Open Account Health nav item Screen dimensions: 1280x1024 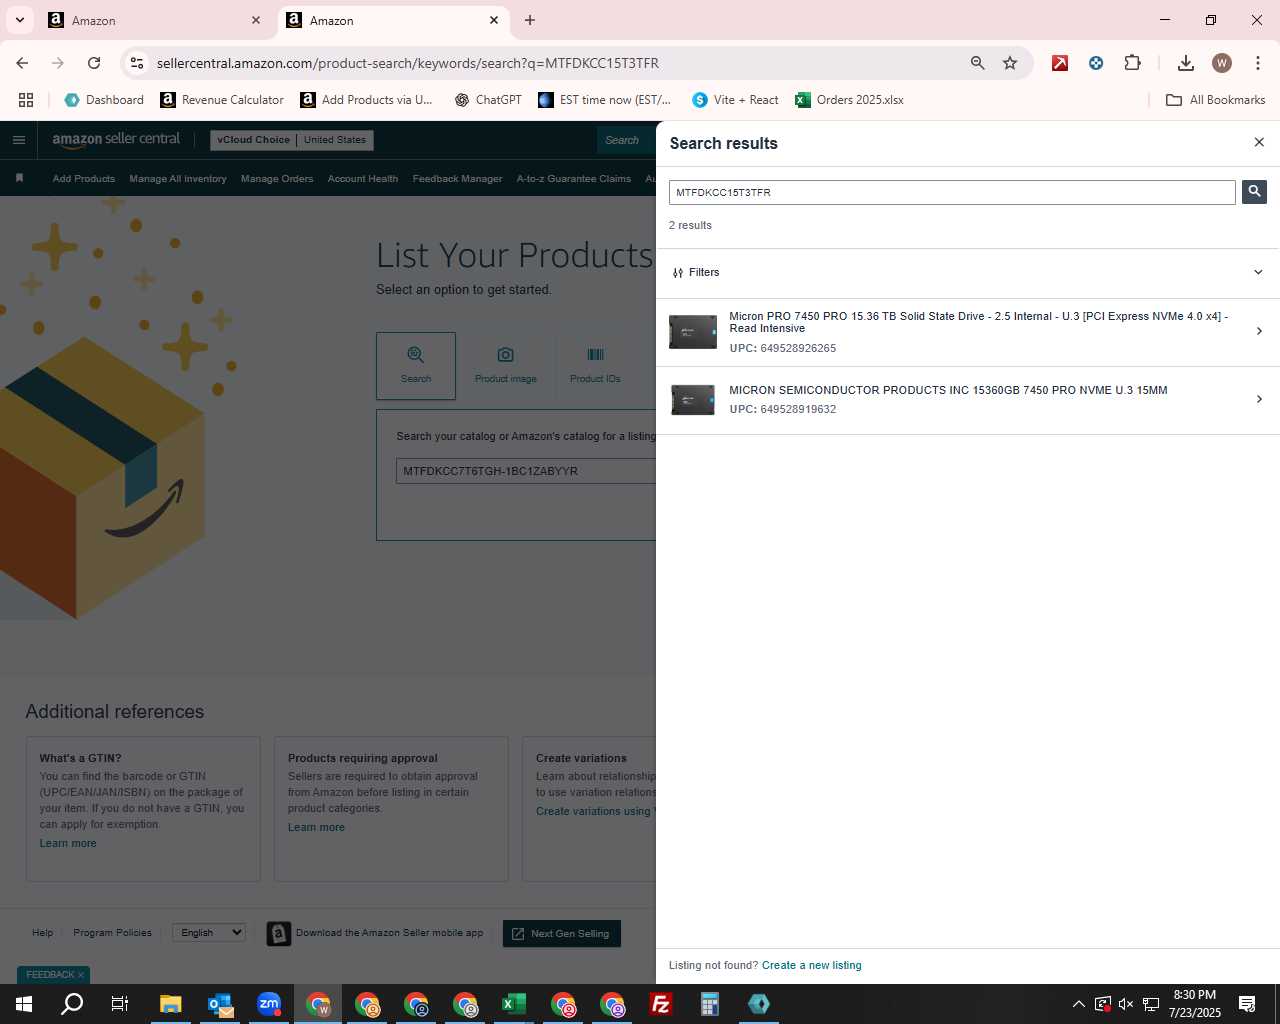pyautogui.click(x=363, y=179)
